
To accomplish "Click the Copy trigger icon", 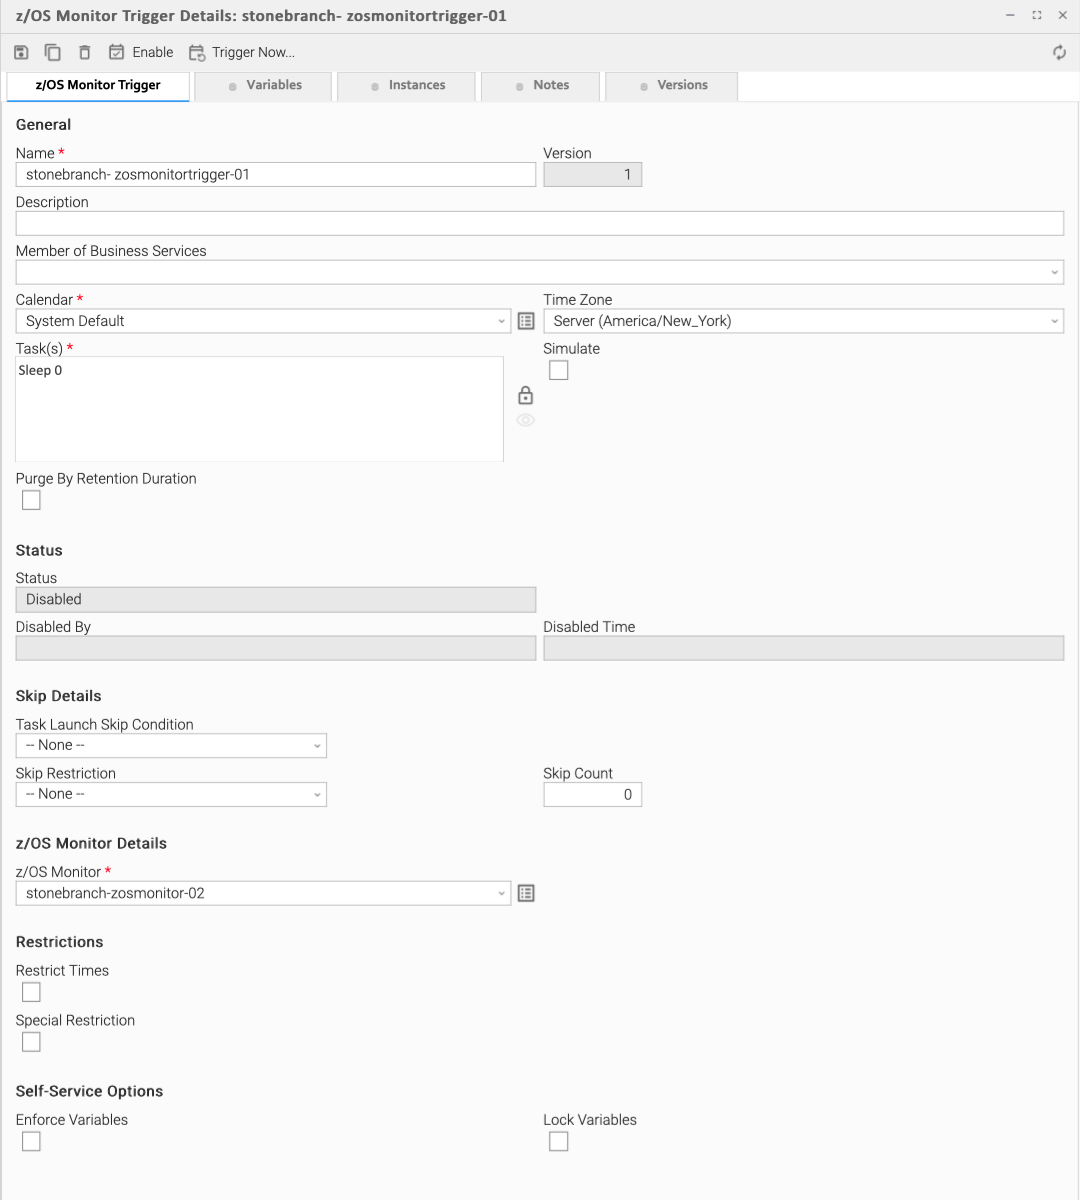I will coord(53,52).
